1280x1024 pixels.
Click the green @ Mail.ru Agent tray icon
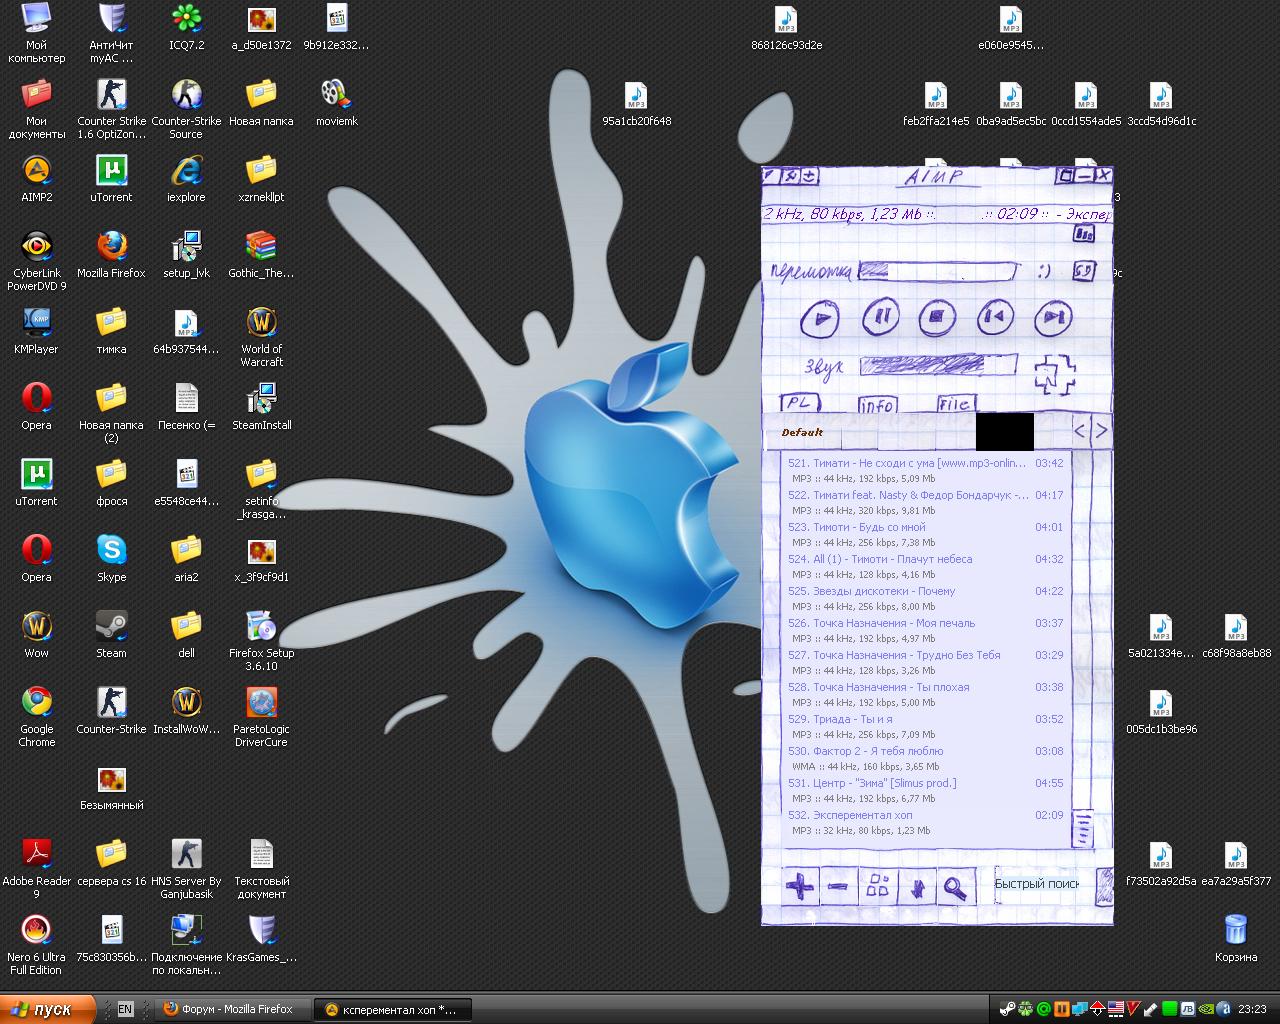point(1044,1009)
